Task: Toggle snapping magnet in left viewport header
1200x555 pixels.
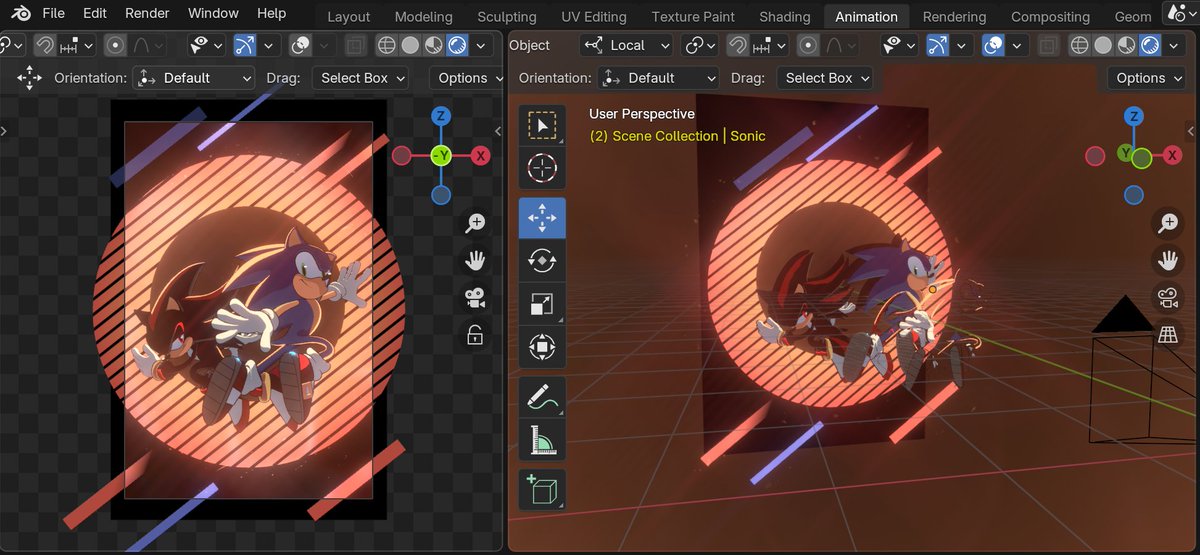Action: point(45,45)
